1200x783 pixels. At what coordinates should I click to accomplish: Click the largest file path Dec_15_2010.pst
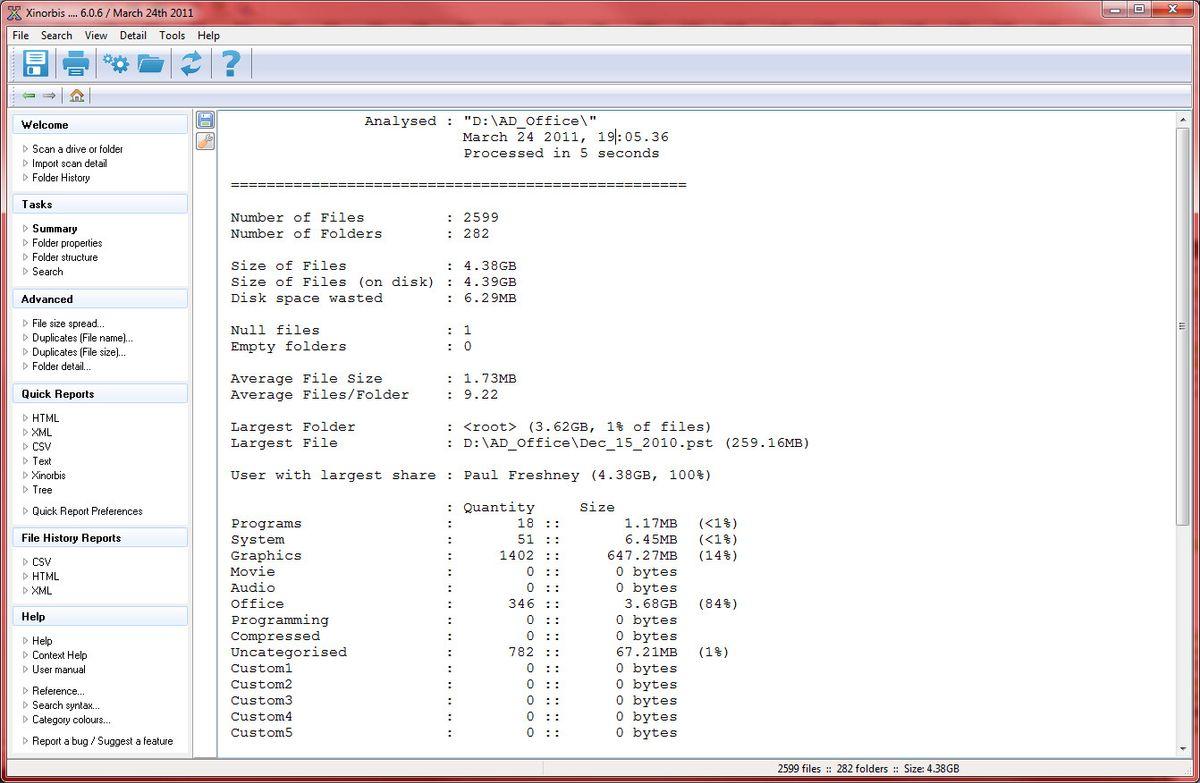point(590,443)
